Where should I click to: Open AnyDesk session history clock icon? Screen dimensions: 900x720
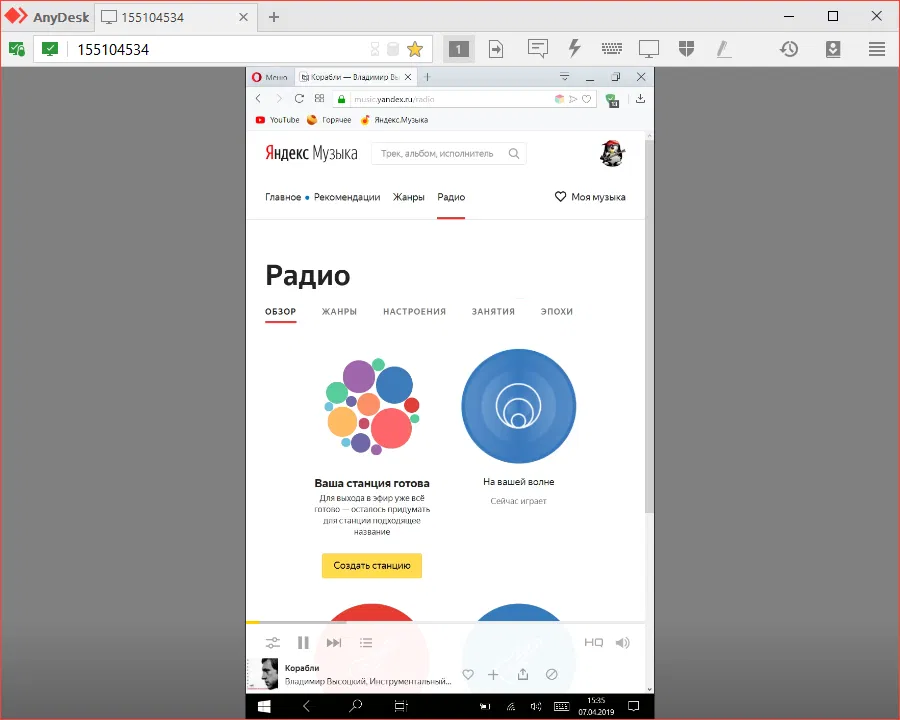[789, 49]
